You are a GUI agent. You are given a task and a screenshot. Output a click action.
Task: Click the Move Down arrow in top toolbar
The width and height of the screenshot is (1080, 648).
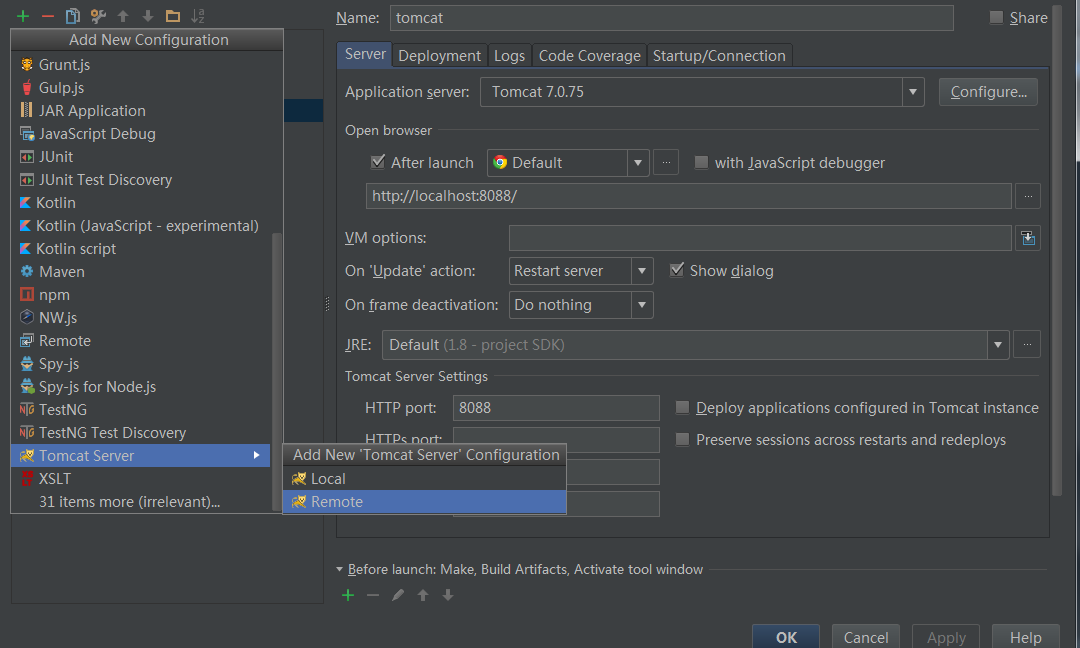coord(147,16)
